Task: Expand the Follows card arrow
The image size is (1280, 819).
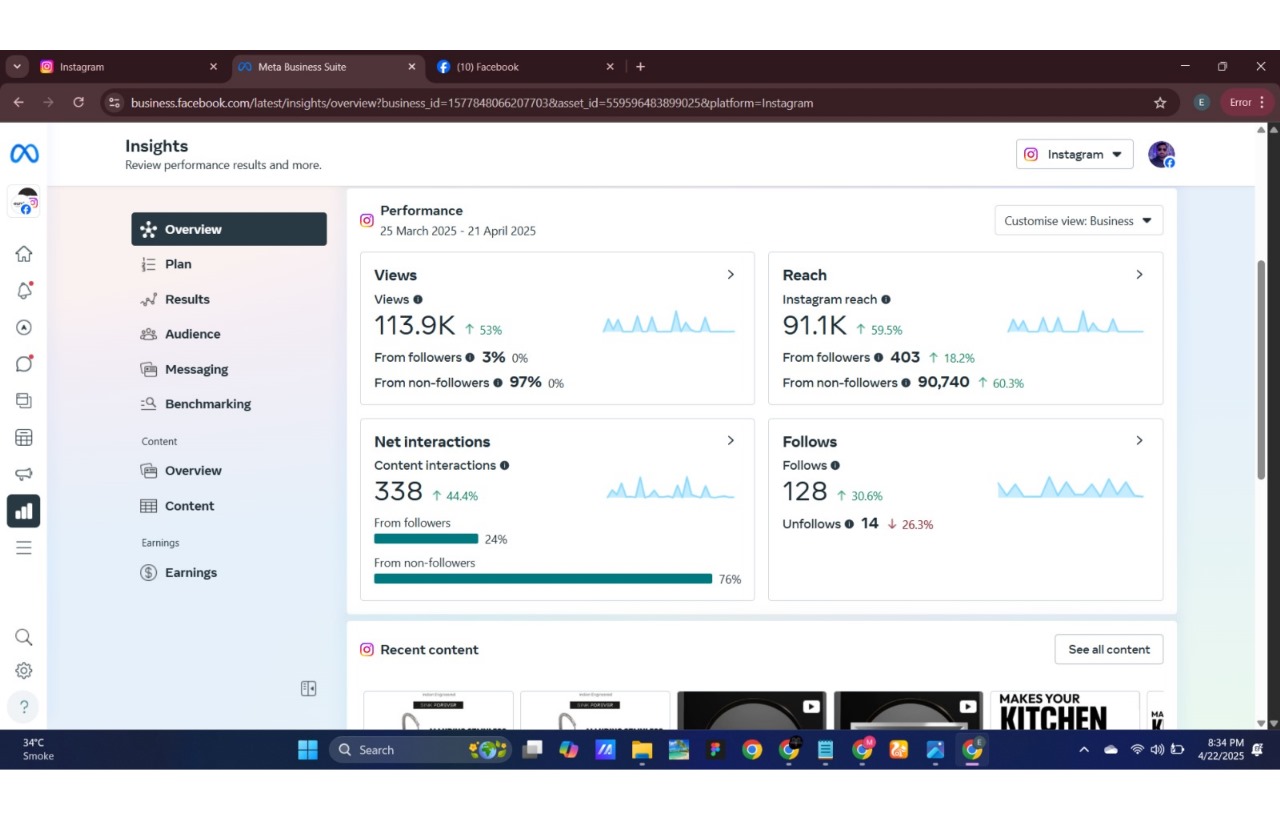Action: (x=1139, y=441)
